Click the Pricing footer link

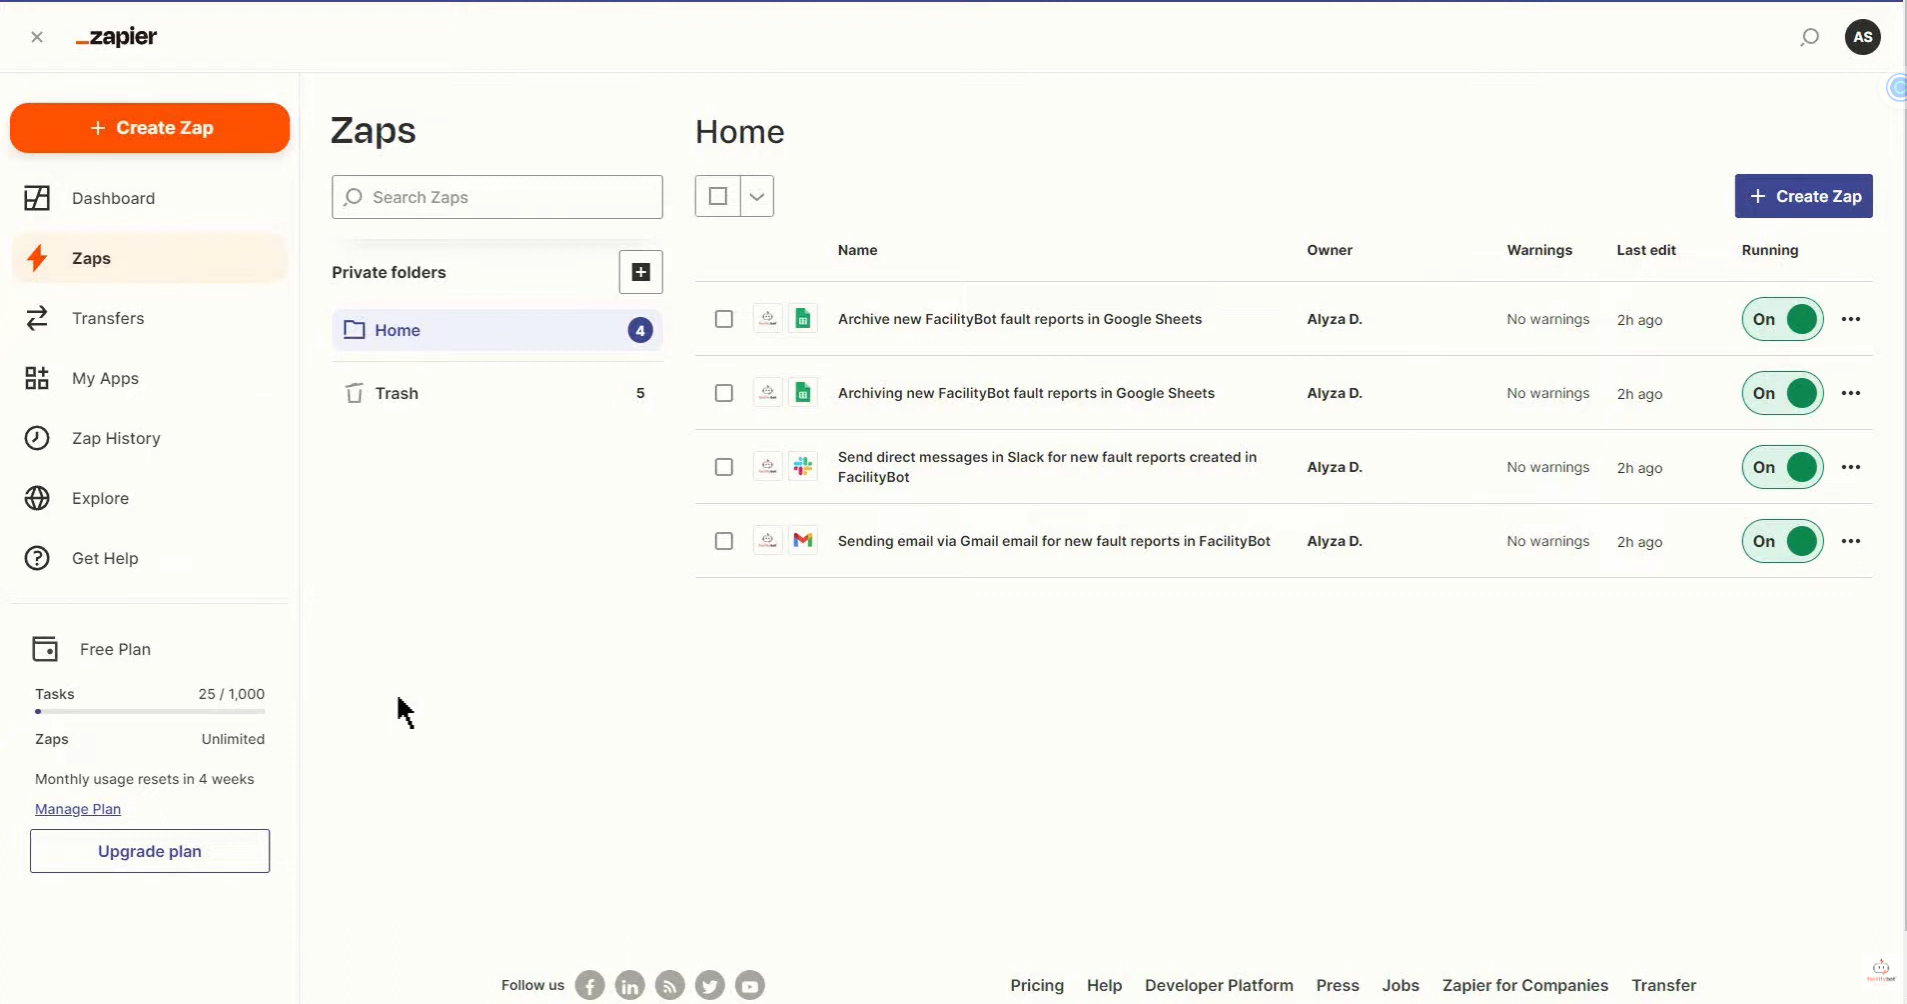pos(1037,985)
